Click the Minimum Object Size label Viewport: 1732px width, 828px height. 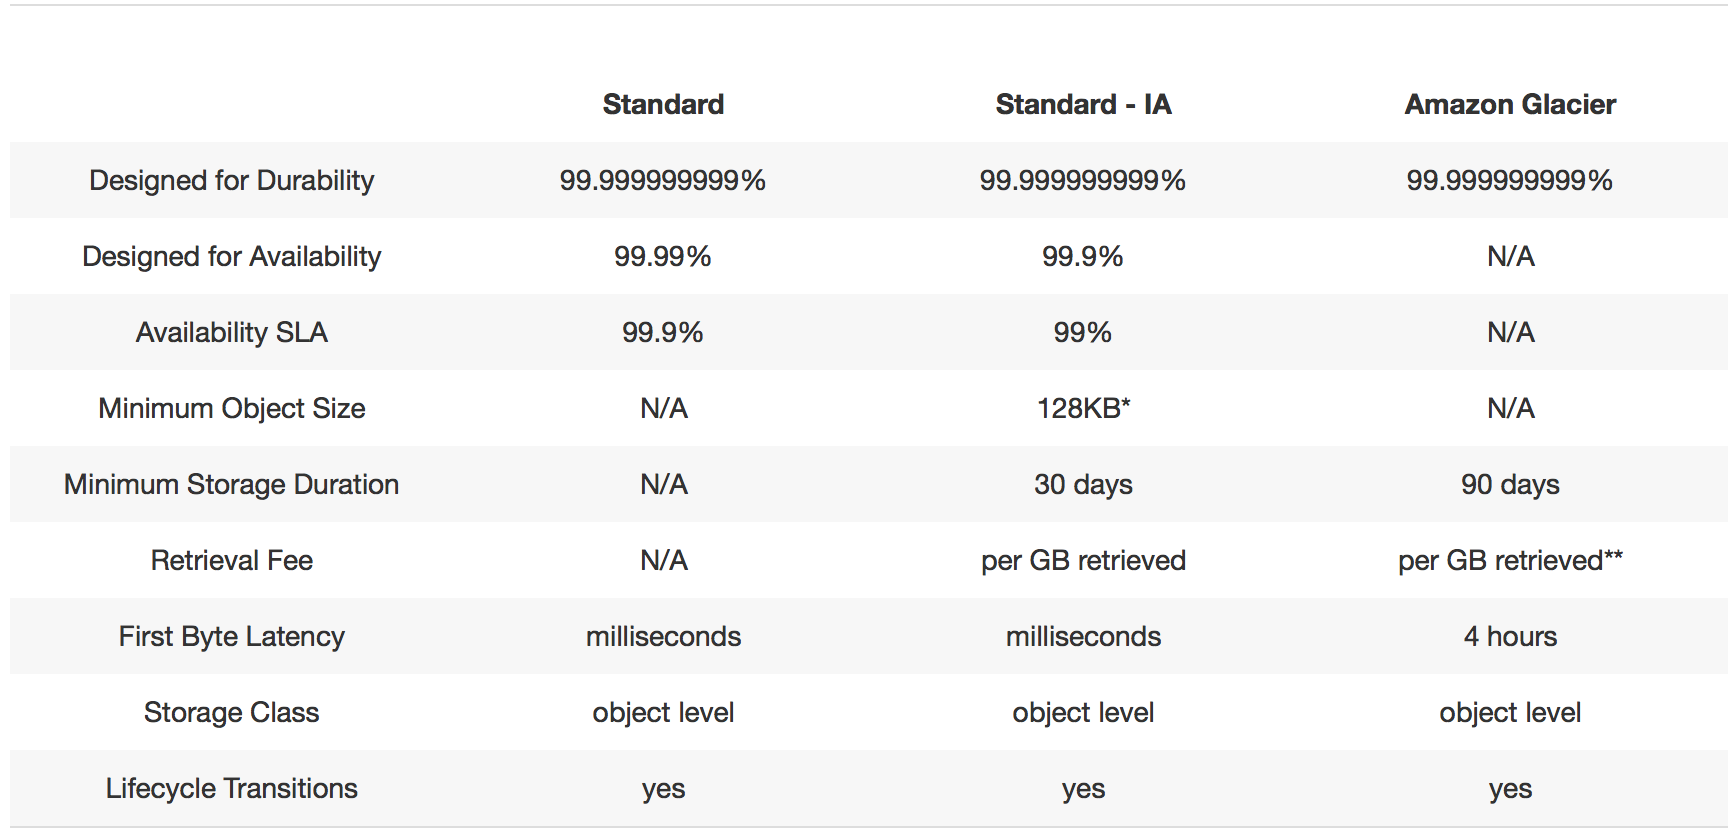point(231,408)
